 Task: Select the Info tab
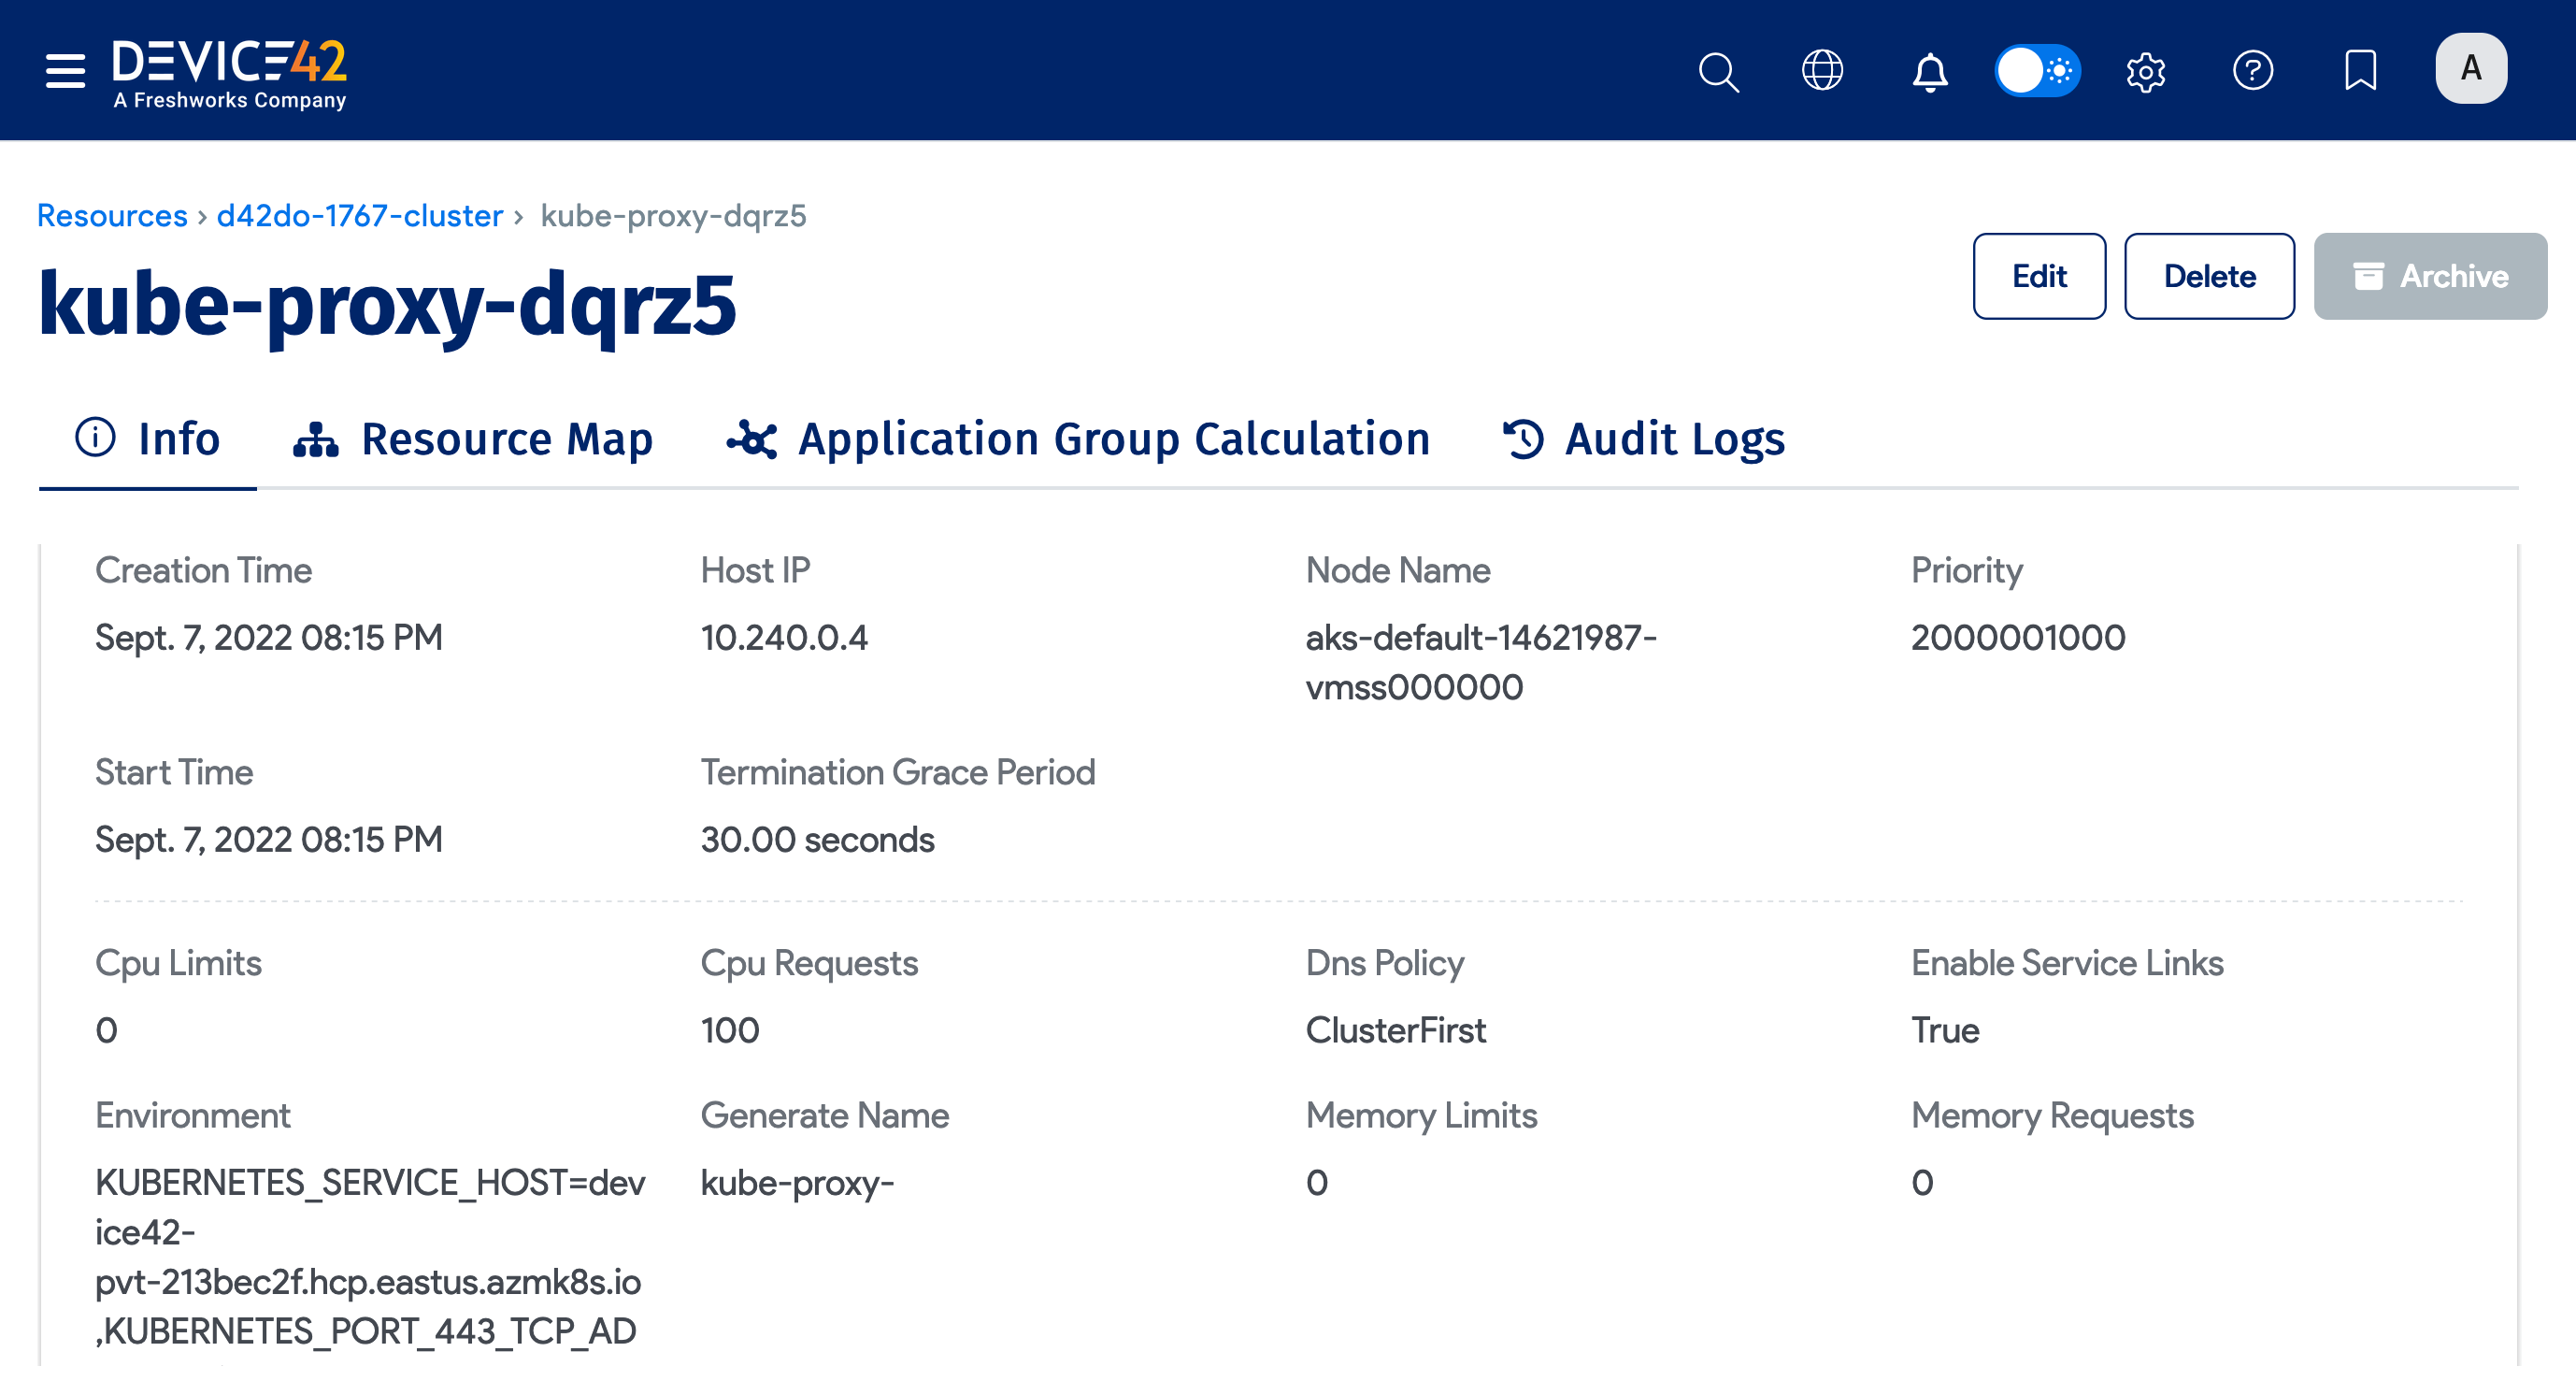(x=148, y=439)
